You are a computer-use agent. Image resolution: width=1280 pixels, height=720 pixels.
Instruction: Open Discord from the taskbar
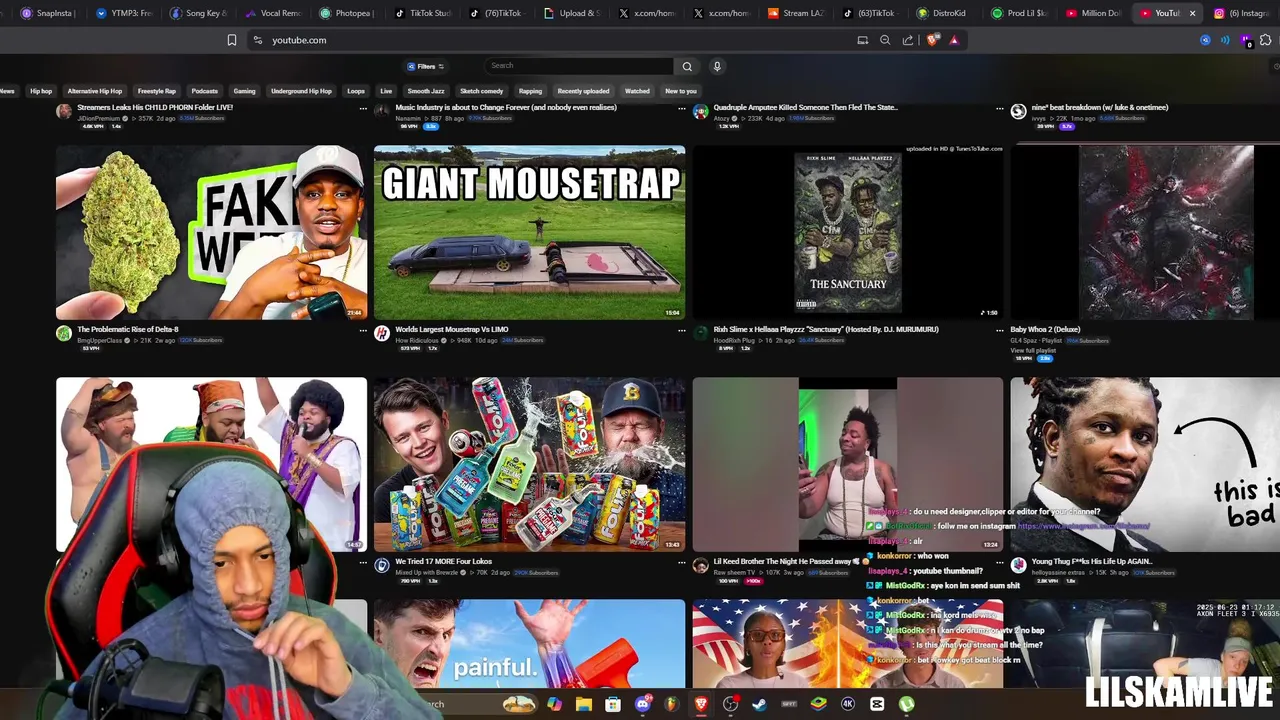tap(643, 704)
